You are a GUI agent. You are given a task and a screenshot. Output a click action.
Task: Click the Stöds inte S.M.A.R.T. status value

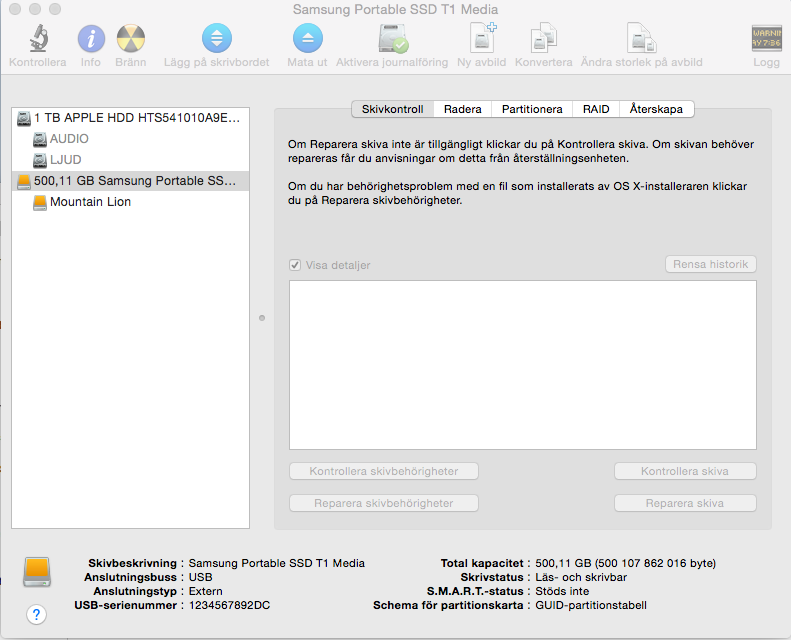(x=562, y=591)
